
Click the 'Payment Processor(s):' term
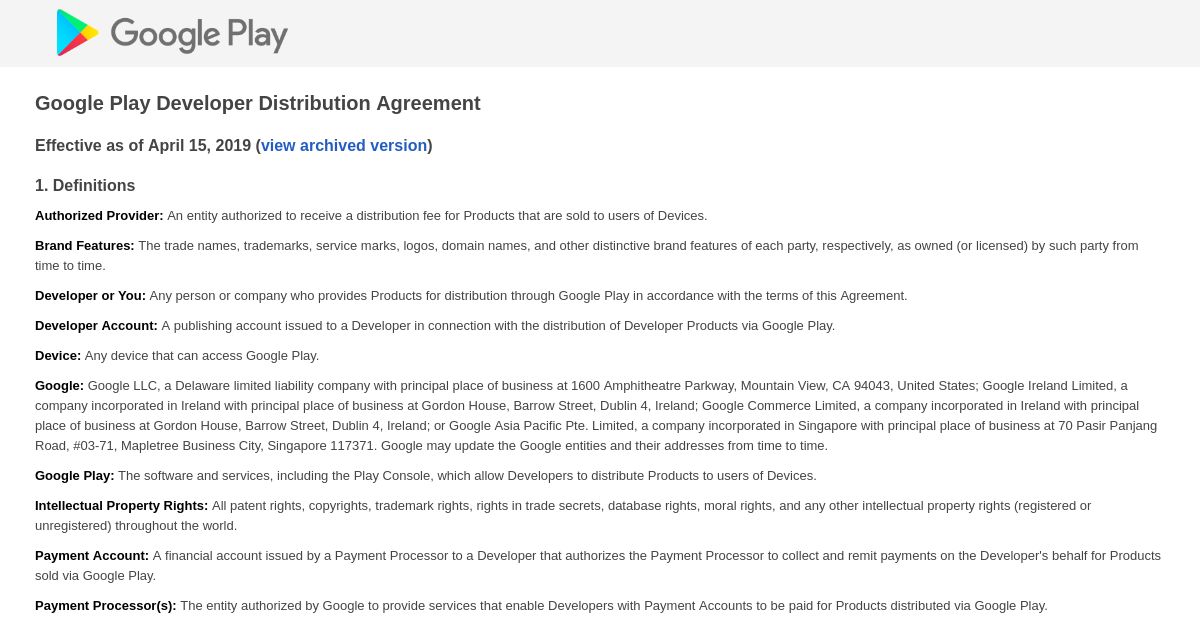pyautogui.click(x=106, y=606)
